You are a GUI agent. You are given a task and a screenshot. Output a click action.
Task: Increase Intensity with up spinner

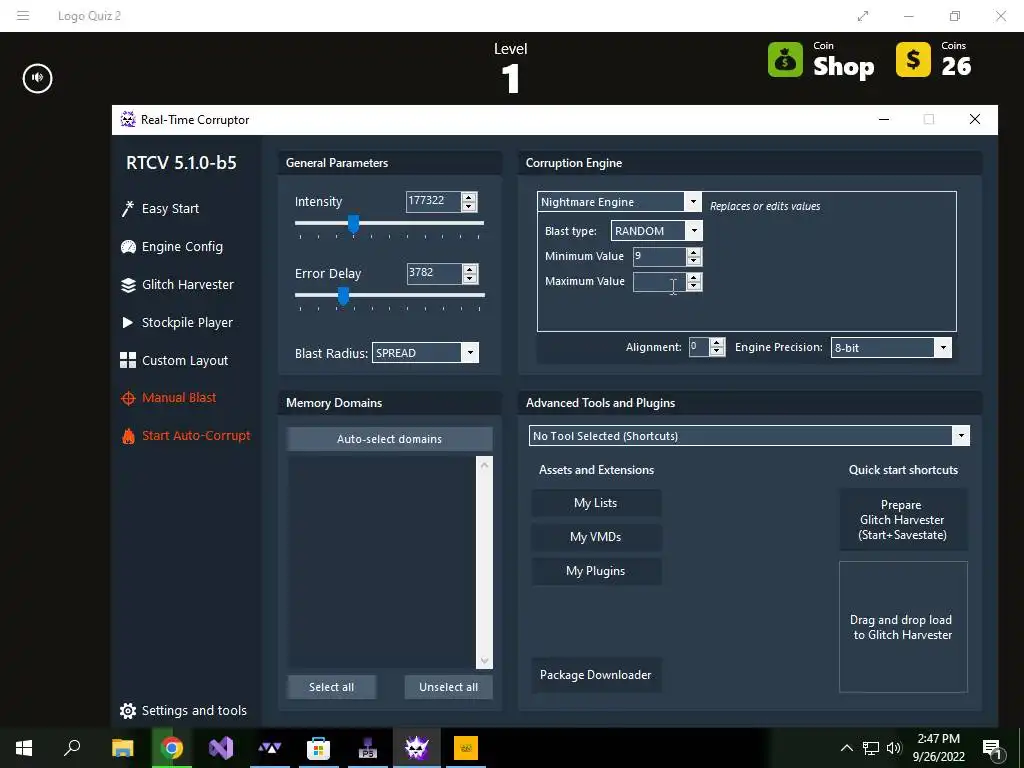coord(469,197)
